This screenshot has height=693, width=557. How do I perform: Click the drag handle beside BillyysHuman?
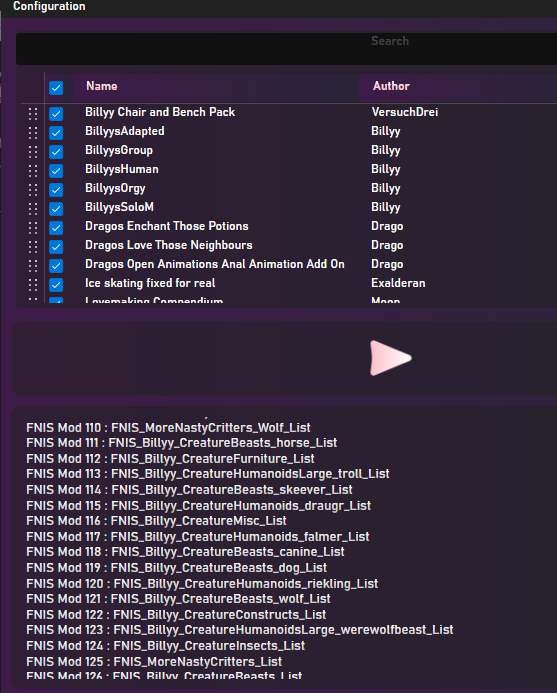point(33,171)
